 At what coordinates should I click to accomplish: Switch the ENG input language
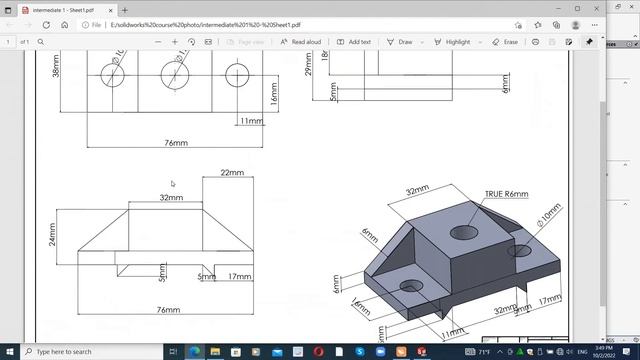(582, 351)
